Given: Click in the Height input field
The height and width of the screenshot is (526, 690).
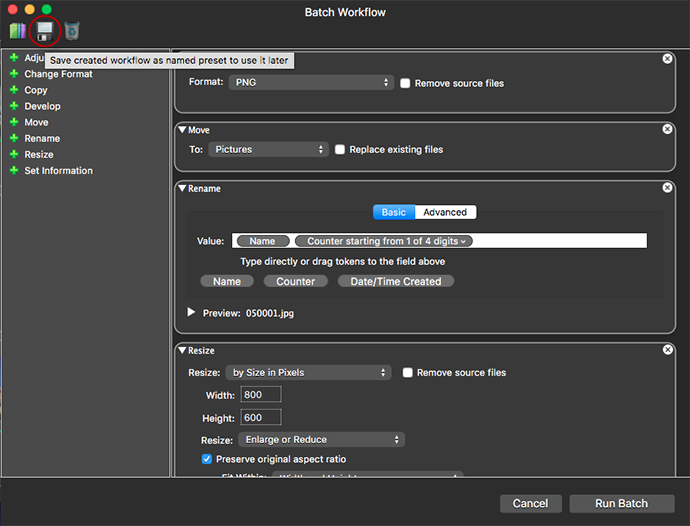Looking at the screenshot, I should tap(261, 417).
